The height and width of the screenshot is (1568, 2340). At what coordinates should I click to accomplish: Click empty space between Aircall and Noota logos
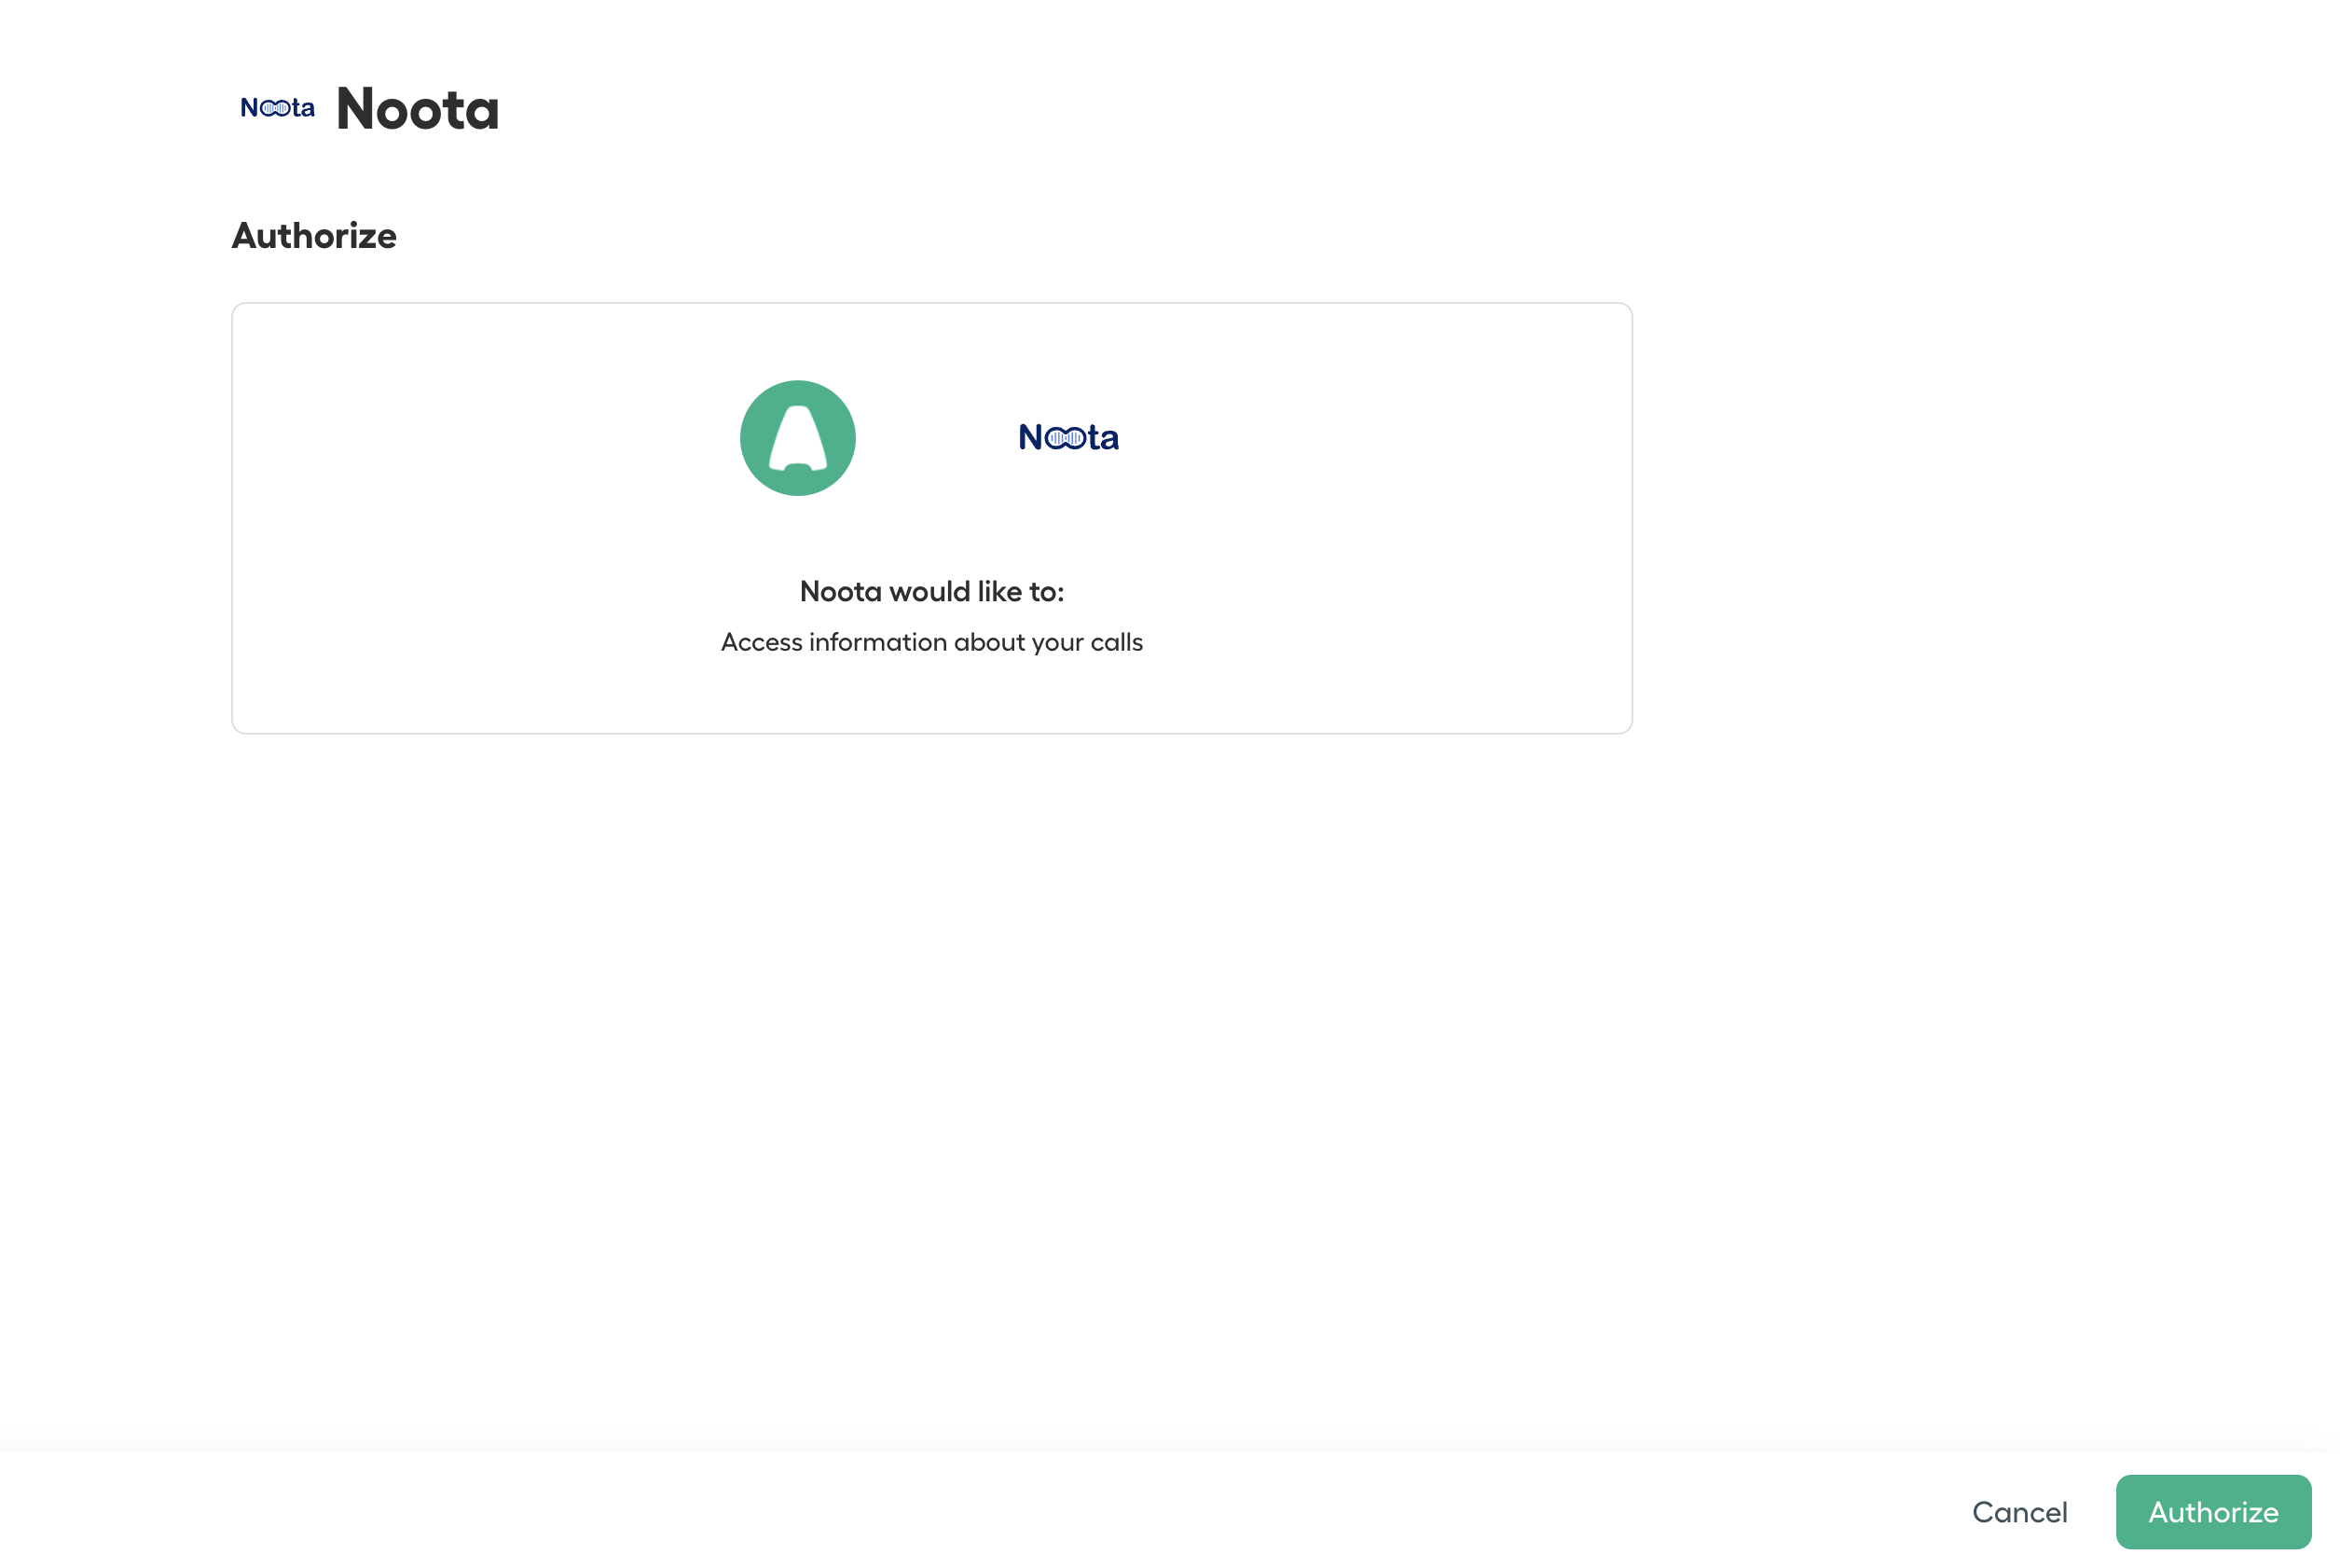click(936, 438)
